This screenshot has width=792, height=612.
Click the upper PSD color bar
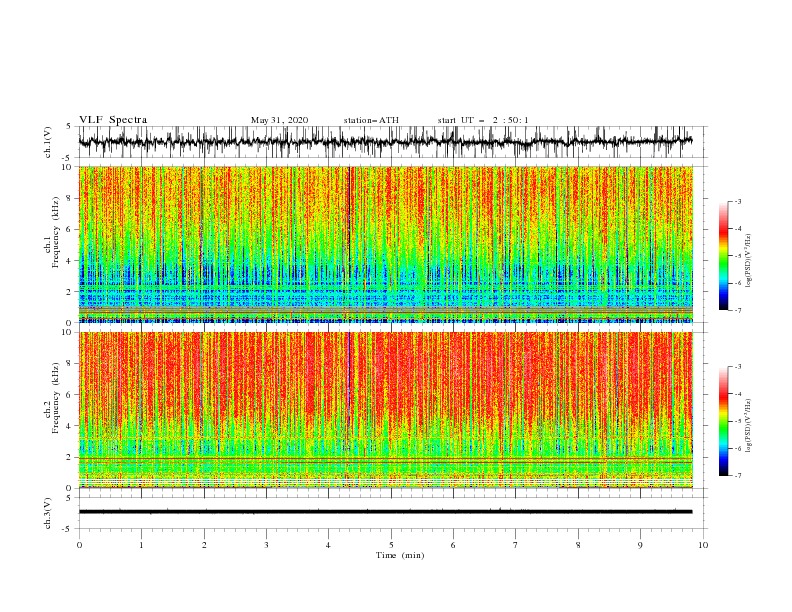coord(723,255)
